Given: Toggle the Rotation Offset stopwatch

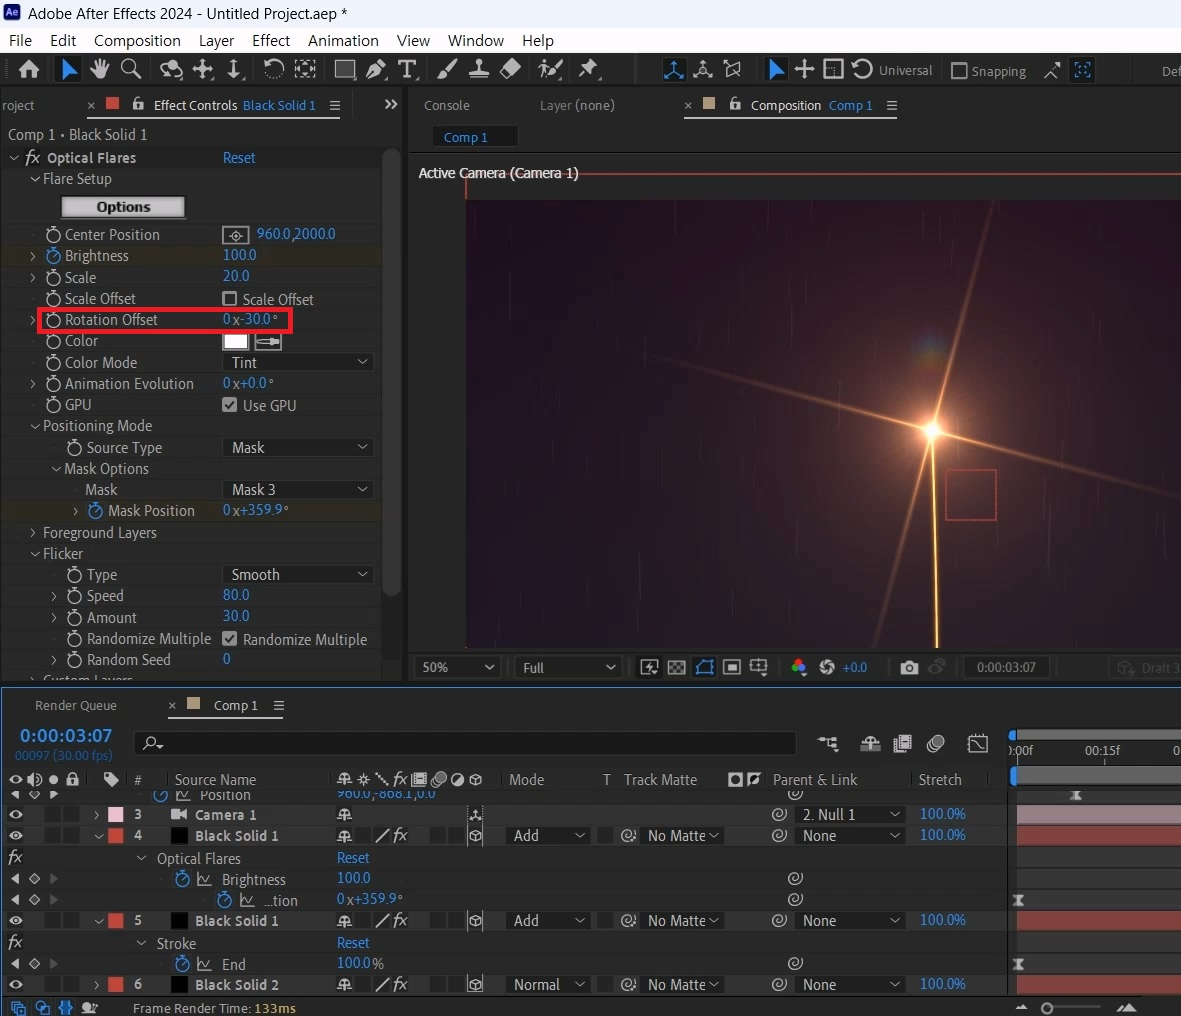Looking at the screenshot, I should click(53, 320).
